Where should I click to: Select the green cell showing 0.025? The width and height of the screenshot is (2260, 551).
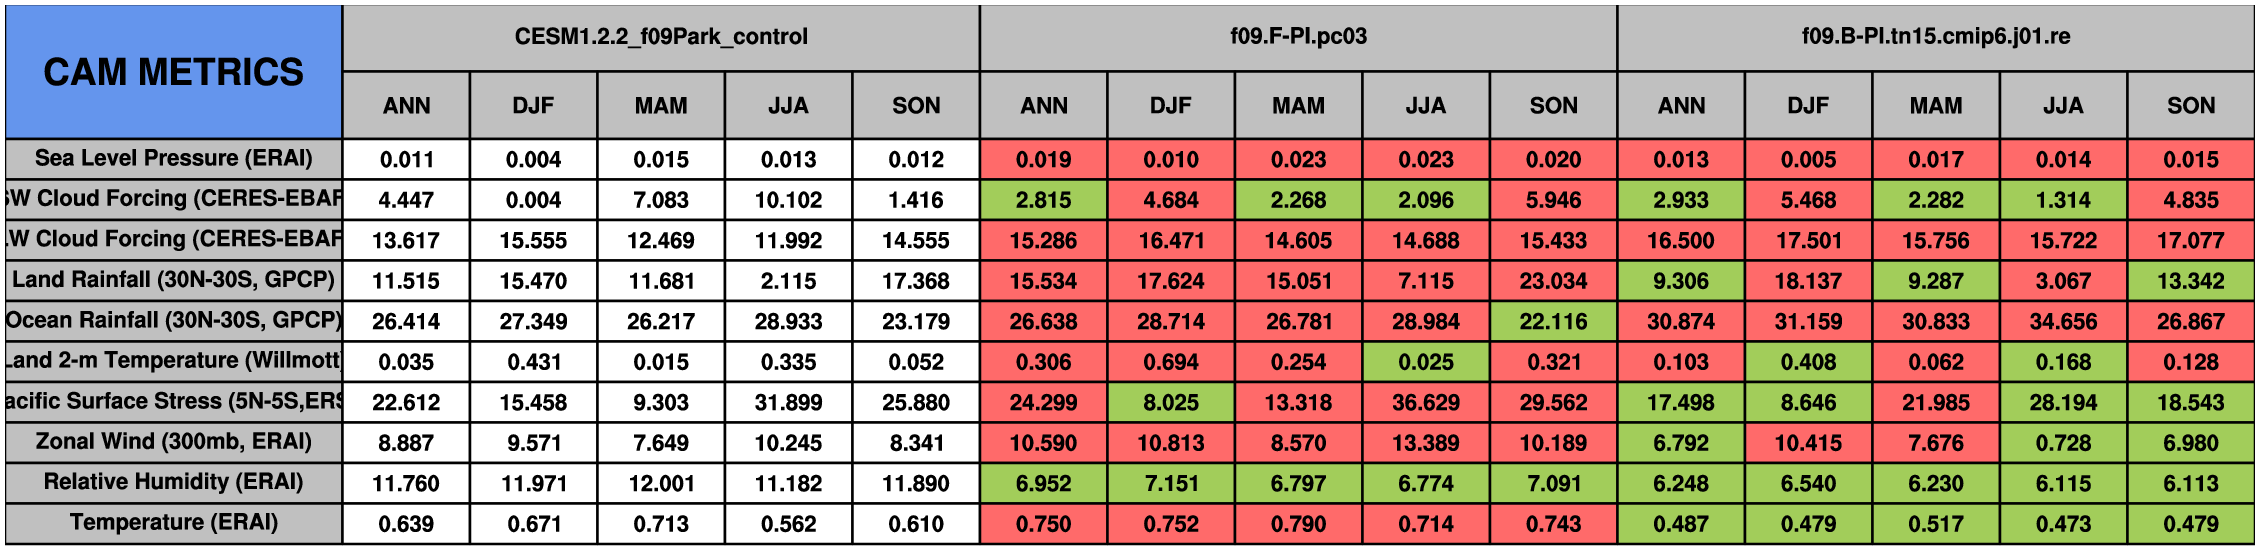(1425, 361)
